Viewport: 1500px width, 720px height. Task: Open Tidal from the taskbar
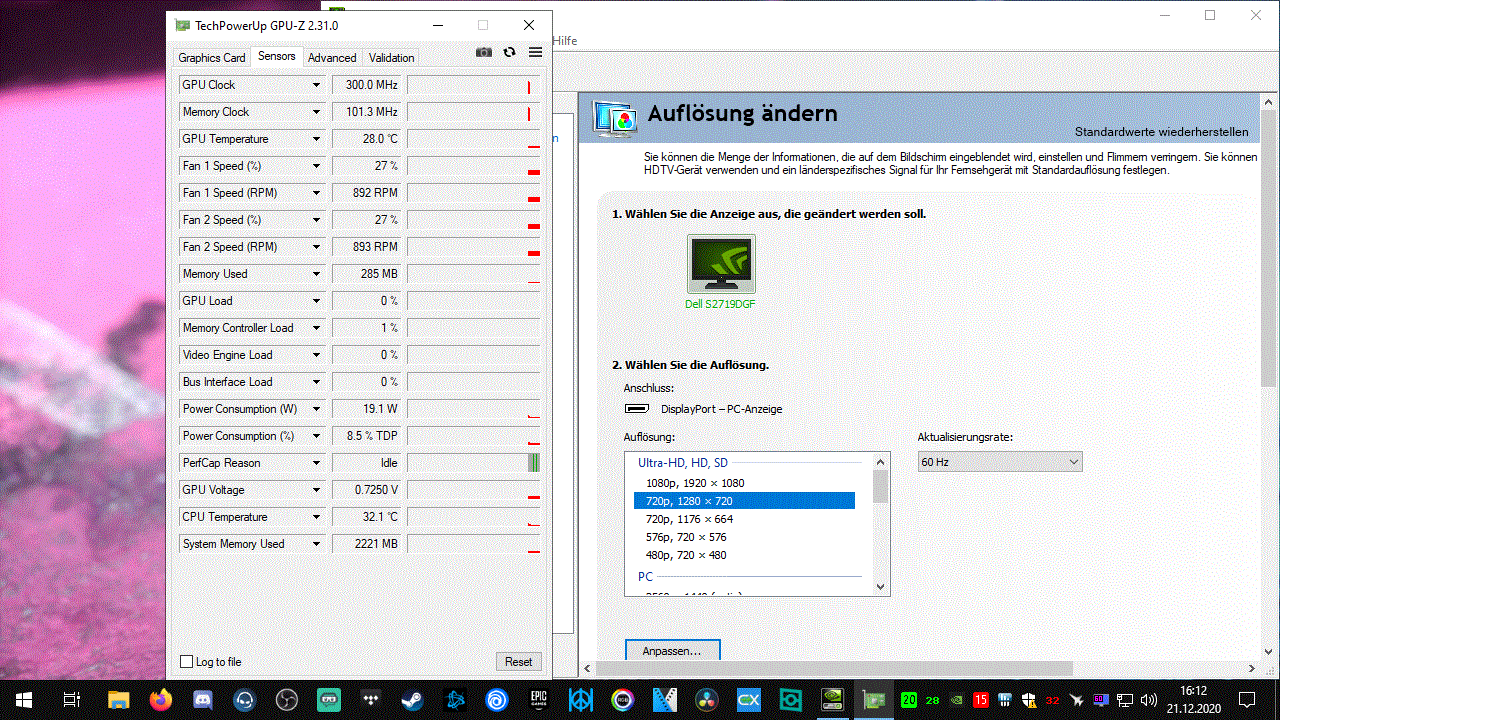pos(371,699)
